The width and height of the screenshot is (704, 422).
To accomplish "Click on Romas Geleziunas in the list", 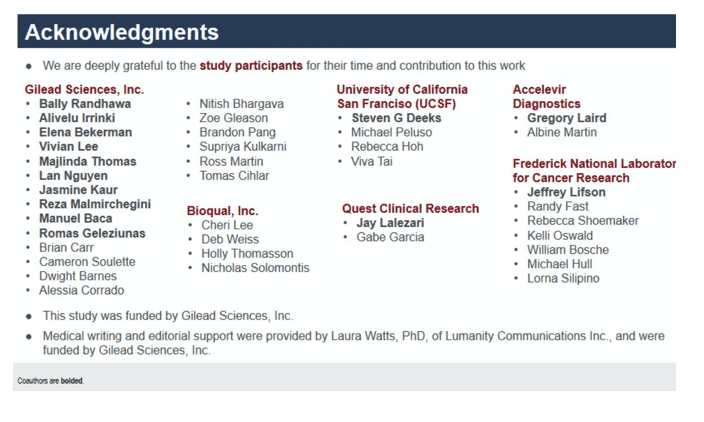I will [x=92, y=233].
